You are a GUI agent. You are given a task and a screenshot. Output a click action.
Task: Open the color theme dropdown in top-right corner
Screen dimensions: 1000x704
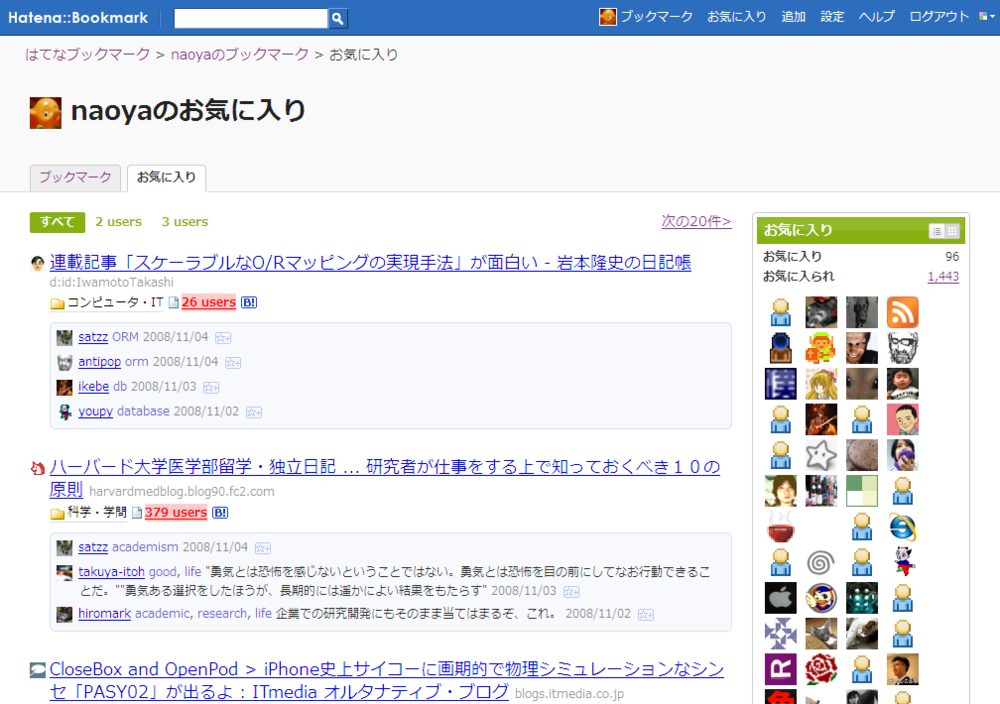tap(987, 17)
